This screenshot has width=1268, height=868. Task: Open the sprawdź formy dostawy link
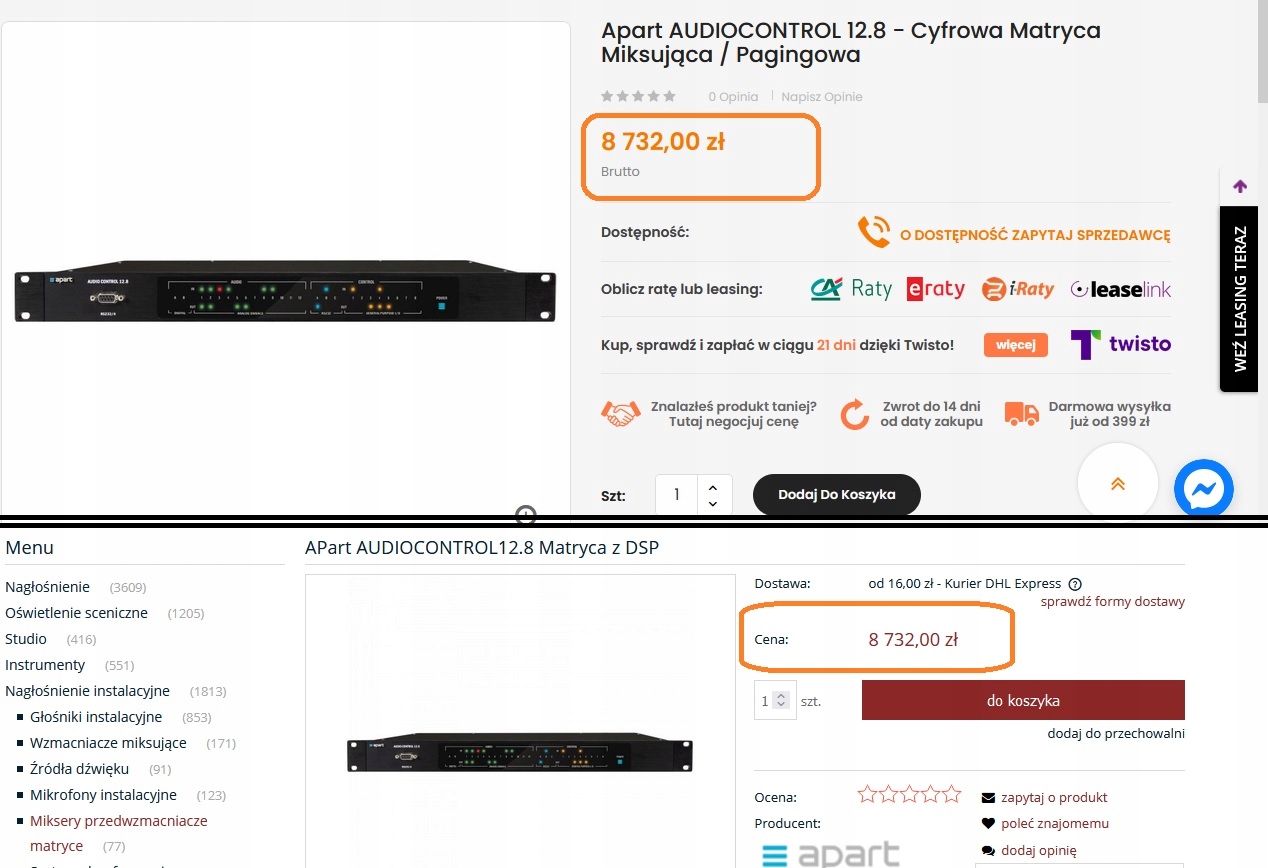[x=1112, y=602]
